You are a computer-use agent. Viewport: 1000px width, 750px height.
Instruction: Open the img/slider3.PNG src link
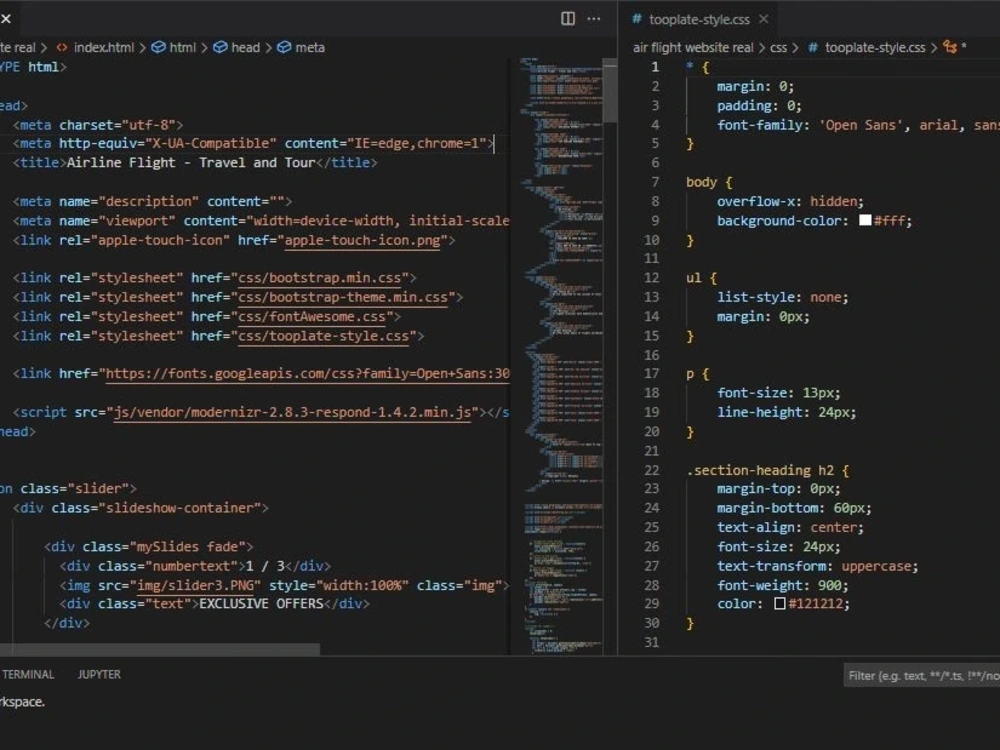point(196,585)
